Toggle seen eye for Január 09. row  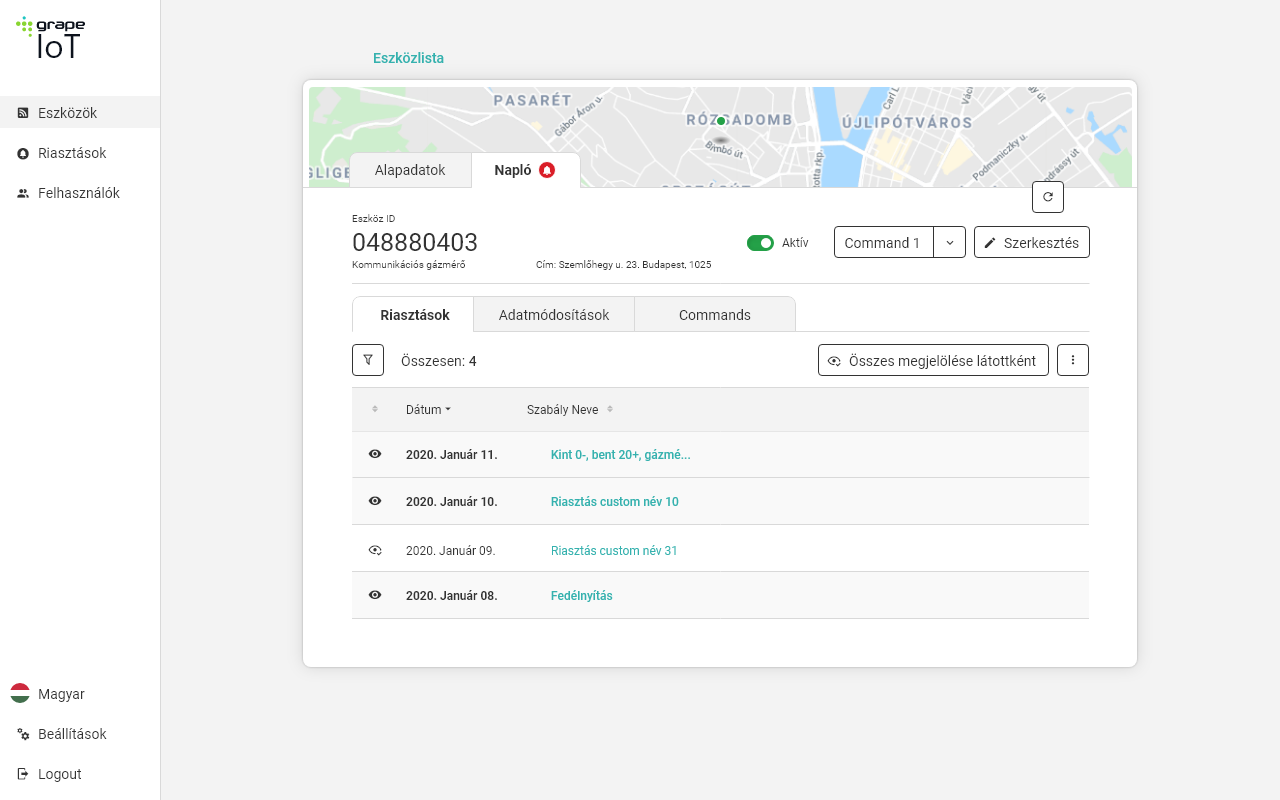[375, 550]
